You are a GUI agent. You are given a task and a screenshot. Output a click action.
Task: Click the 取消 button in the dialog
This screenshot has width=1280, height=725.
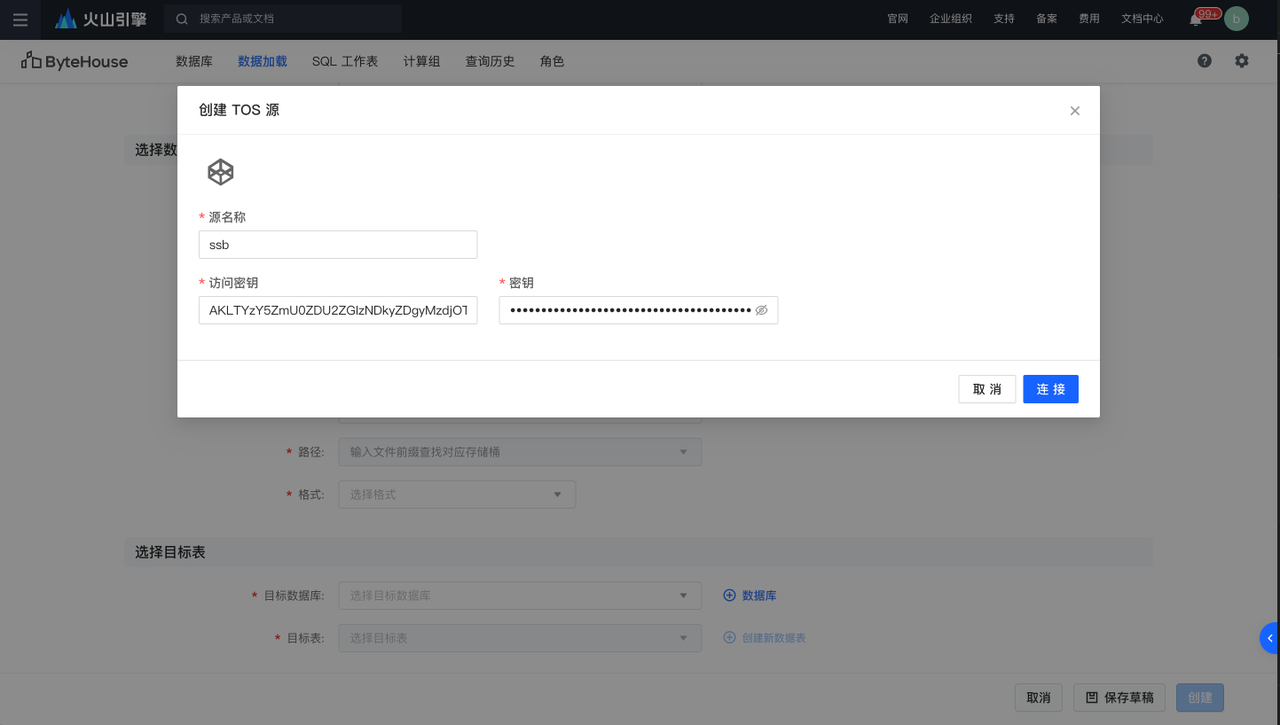987,389
